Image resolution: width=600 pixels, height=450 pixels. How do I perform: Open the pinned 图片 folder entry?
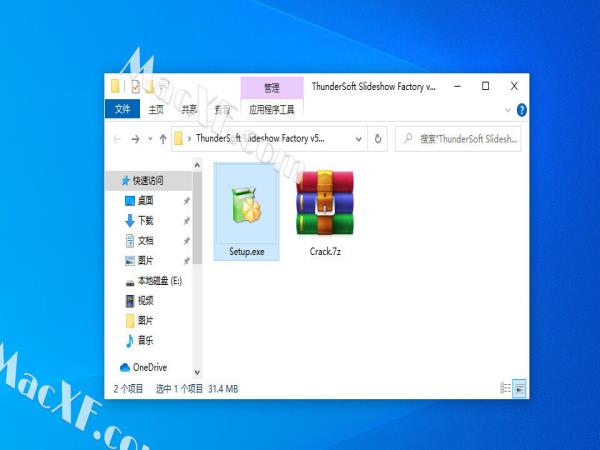pos(145,261)
